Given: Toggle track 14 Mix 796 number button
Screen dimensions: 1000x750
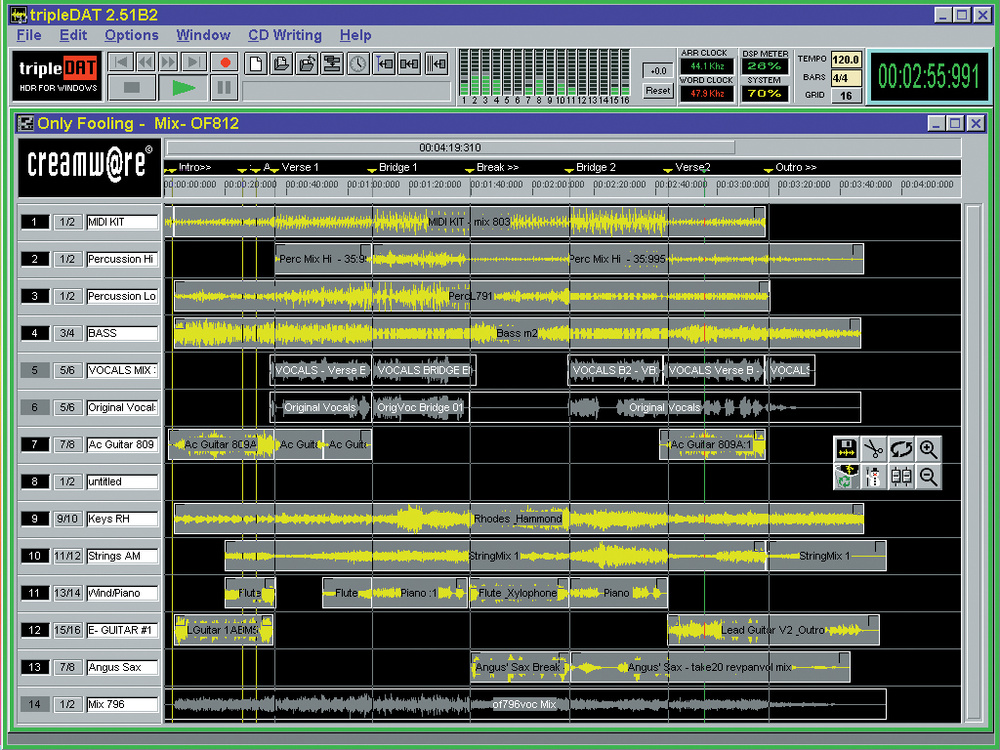Looking at the screenshot, I should pos(35,705).
